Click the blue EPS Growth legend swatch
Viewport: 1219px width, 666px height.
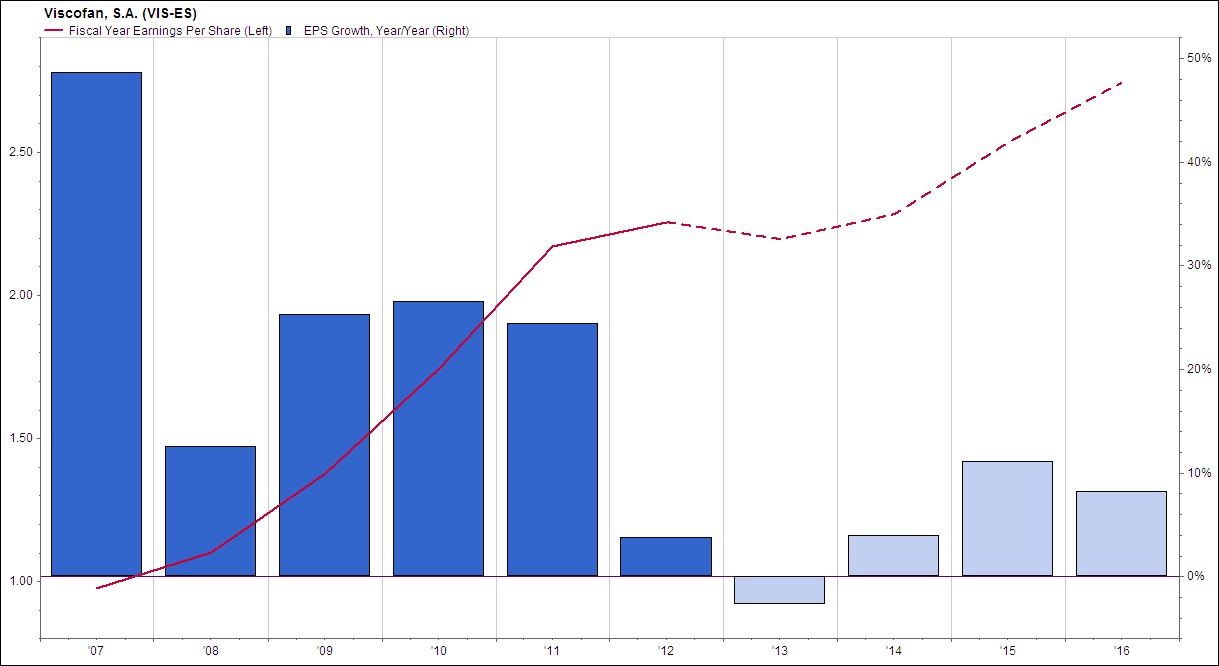(288, 31)
